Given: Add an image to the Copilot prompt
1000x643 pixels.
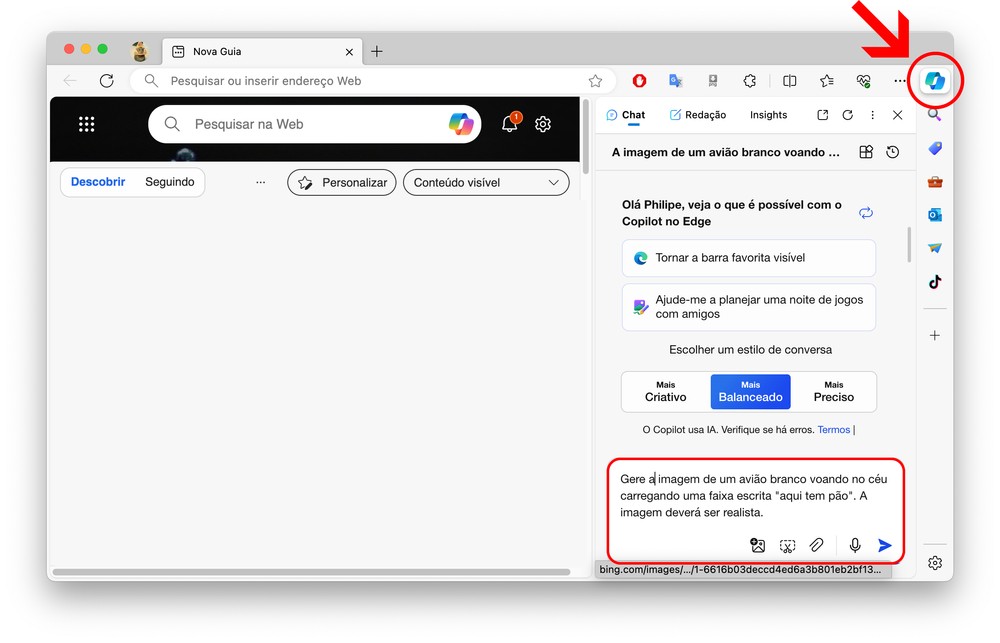Looking at the screenshot, I should click(757, 545).
